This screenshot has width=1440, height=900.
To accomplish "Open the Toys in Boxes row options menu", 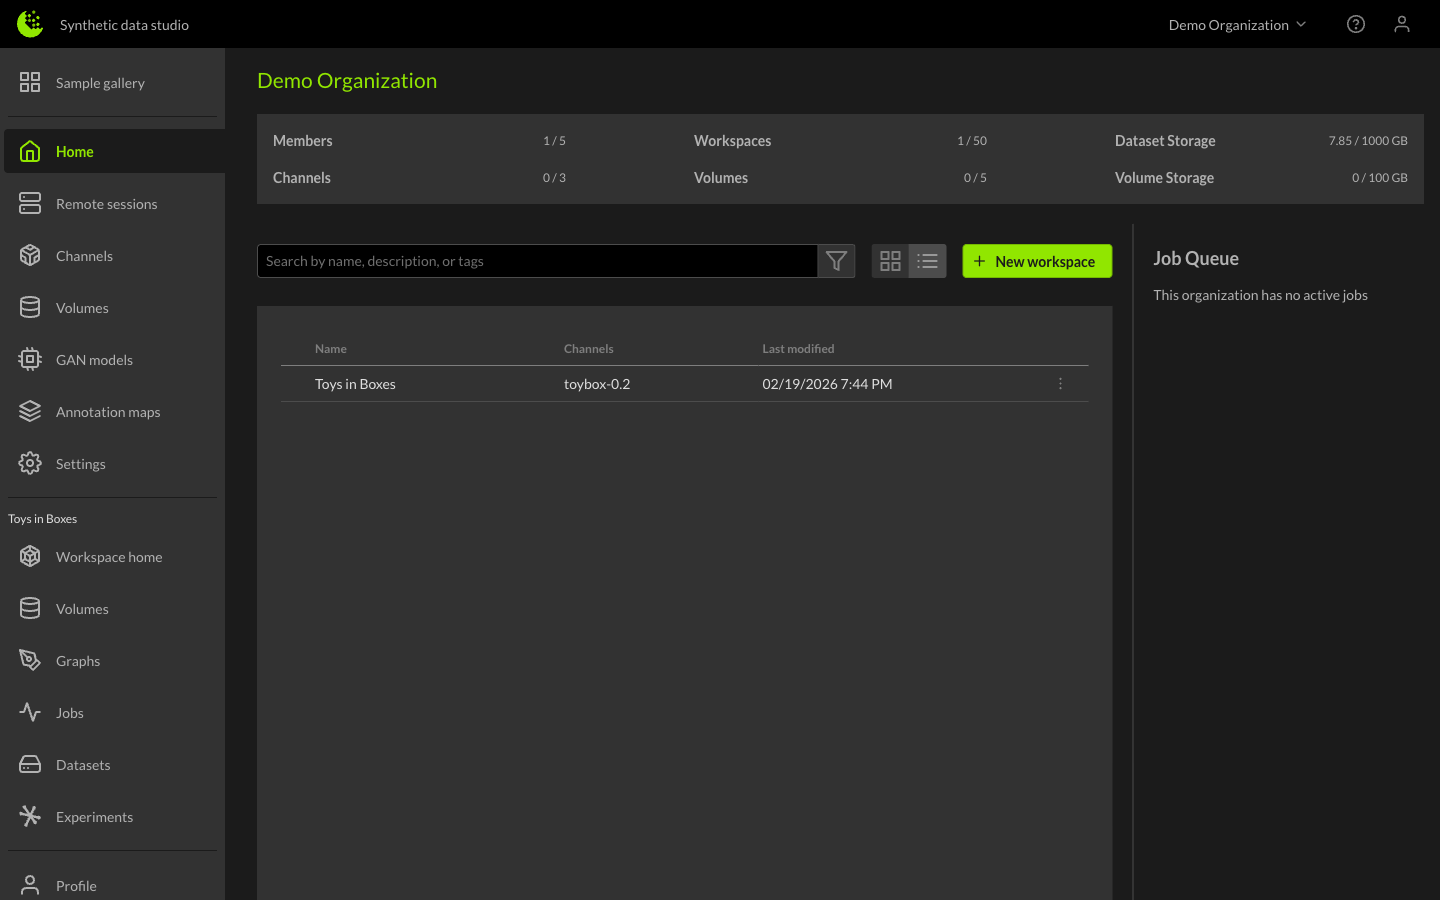I will point(1060,384).
